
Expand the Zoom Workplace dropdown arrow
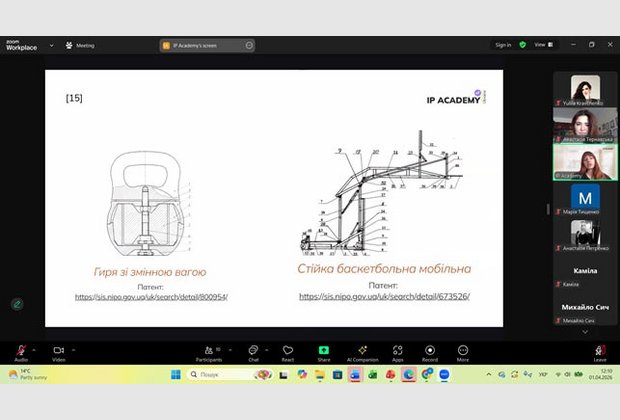pos(51,45)
